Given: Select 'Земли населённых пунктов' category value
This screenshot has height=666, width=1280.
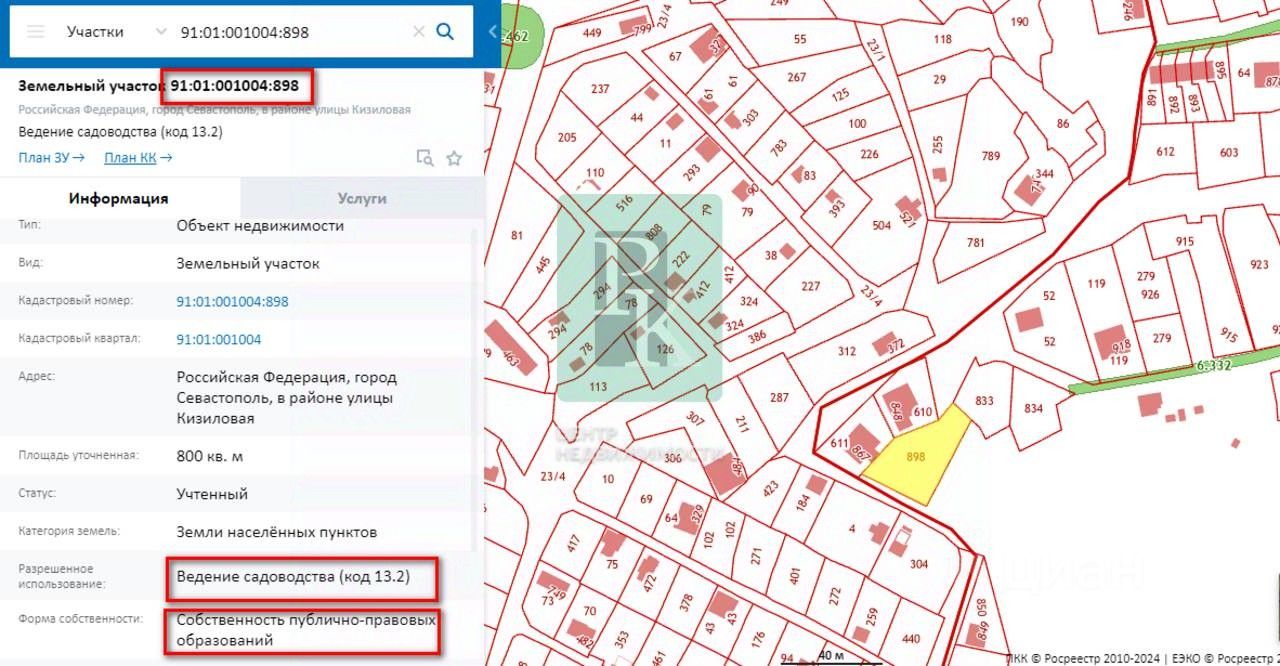Looking at the screenshot, I should pyautogui.click(x=277, y=532).
